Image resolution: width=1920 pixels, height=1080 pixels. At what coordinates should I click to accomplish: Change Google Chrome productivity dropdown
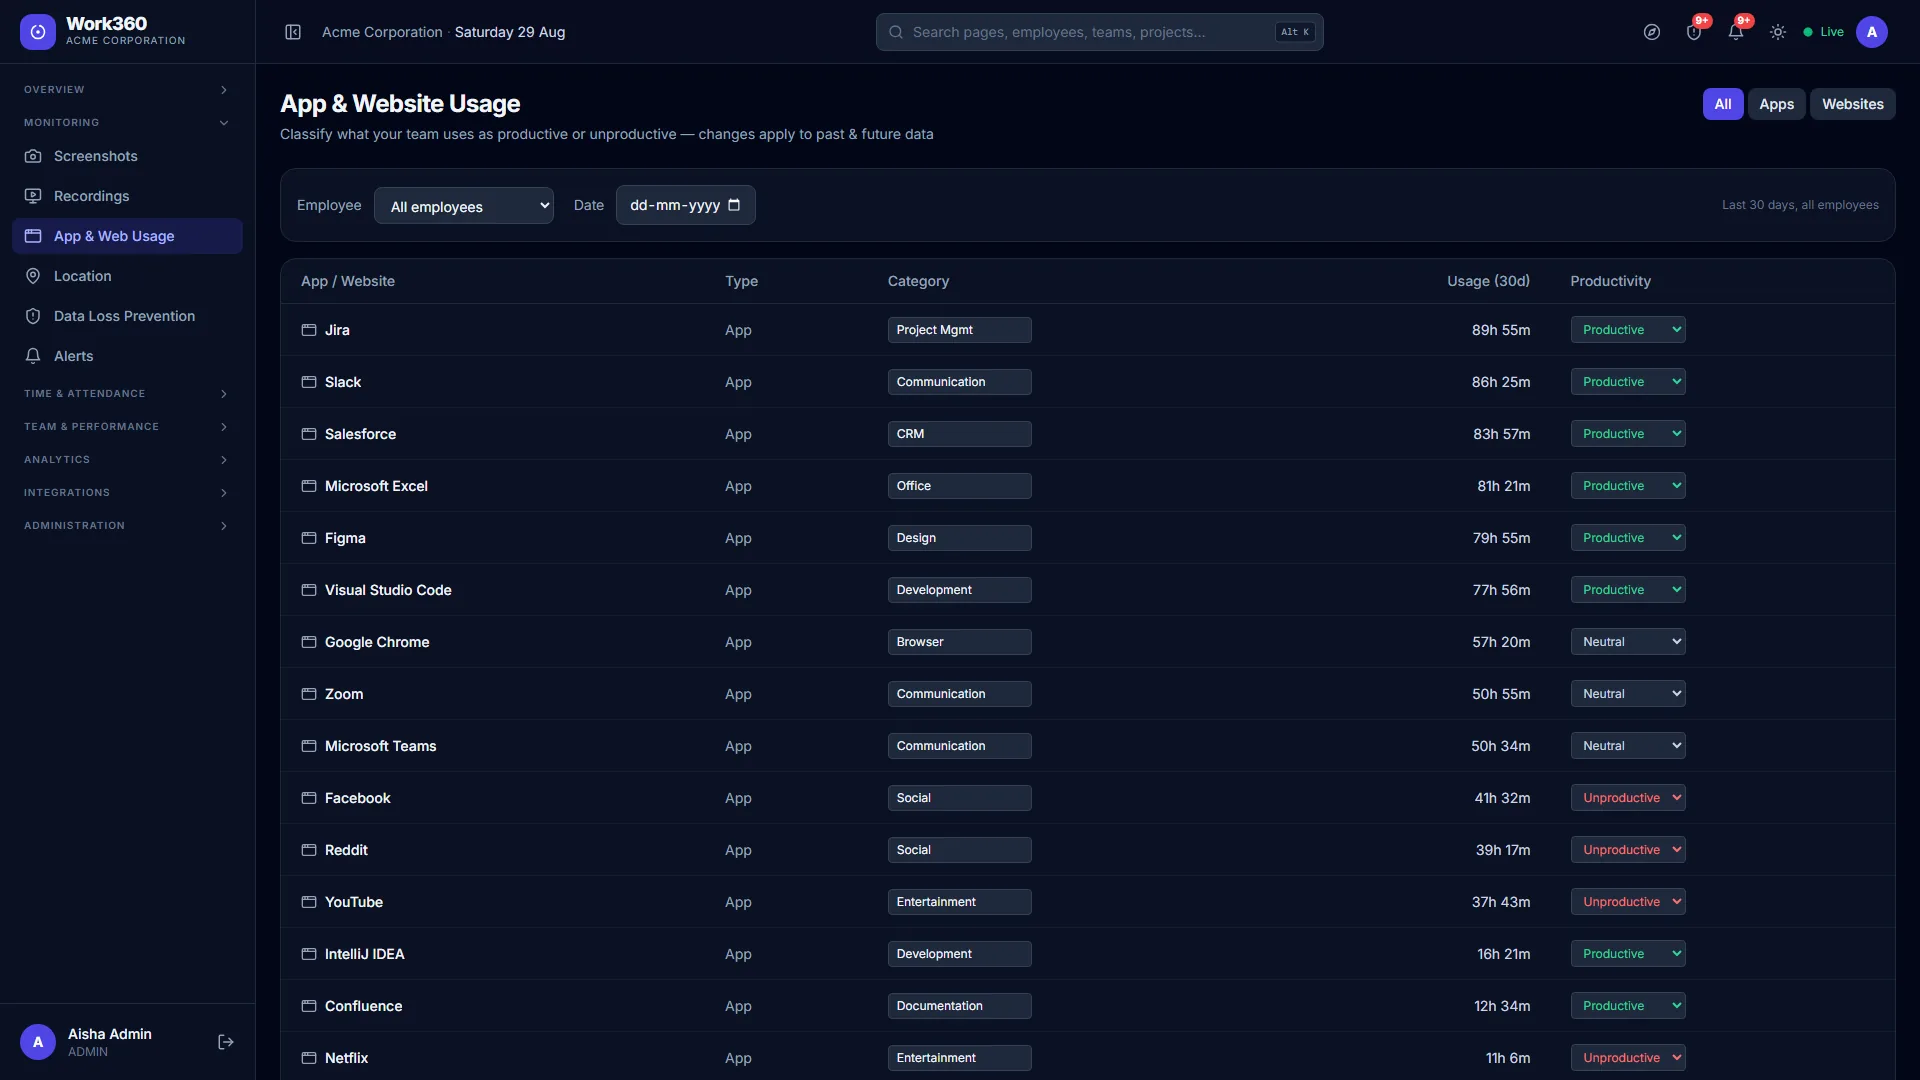[x=1628, y=642]
